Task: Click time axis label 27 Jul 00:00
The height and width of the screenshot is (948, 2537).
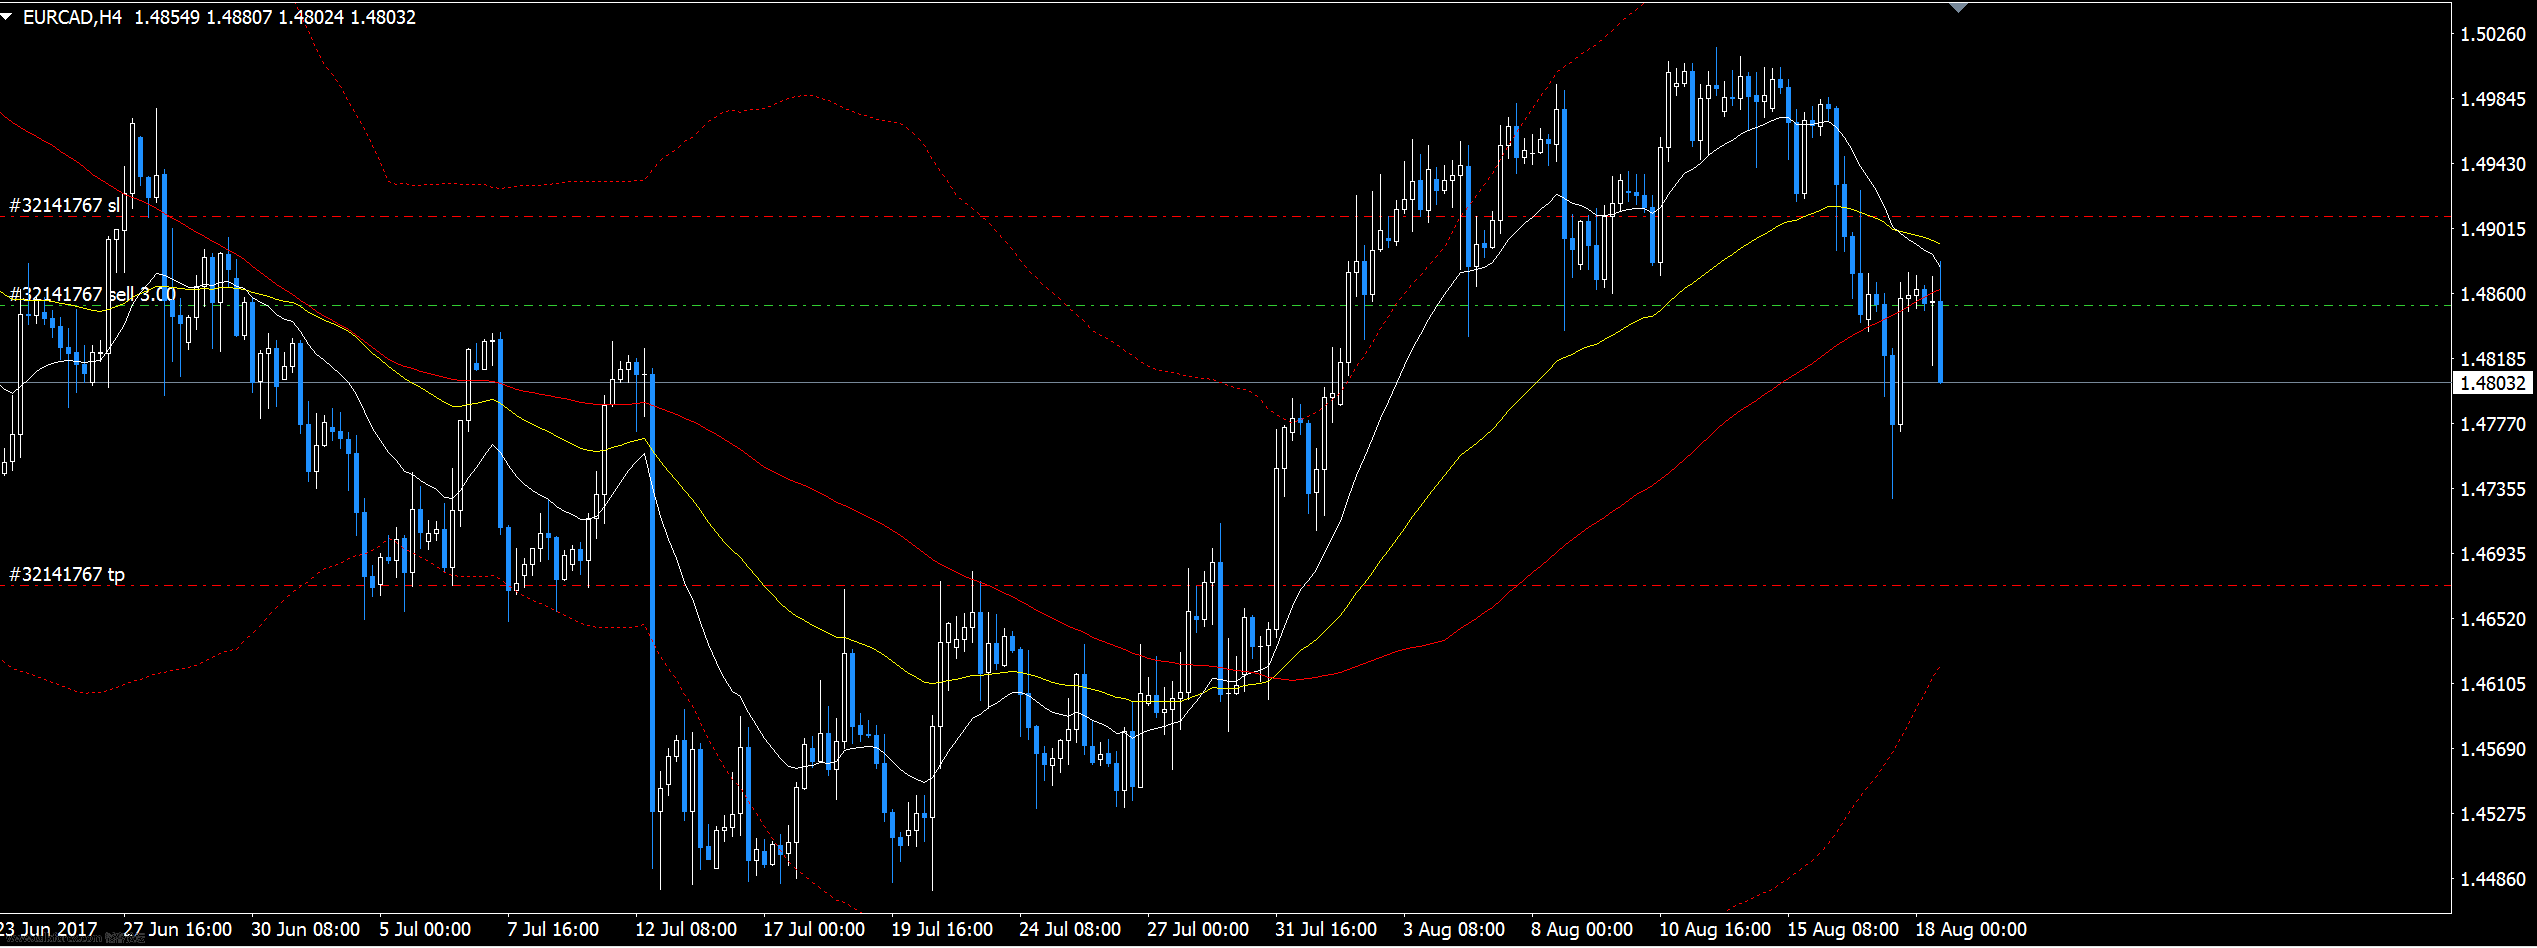Action: [x=1198, y=929]
